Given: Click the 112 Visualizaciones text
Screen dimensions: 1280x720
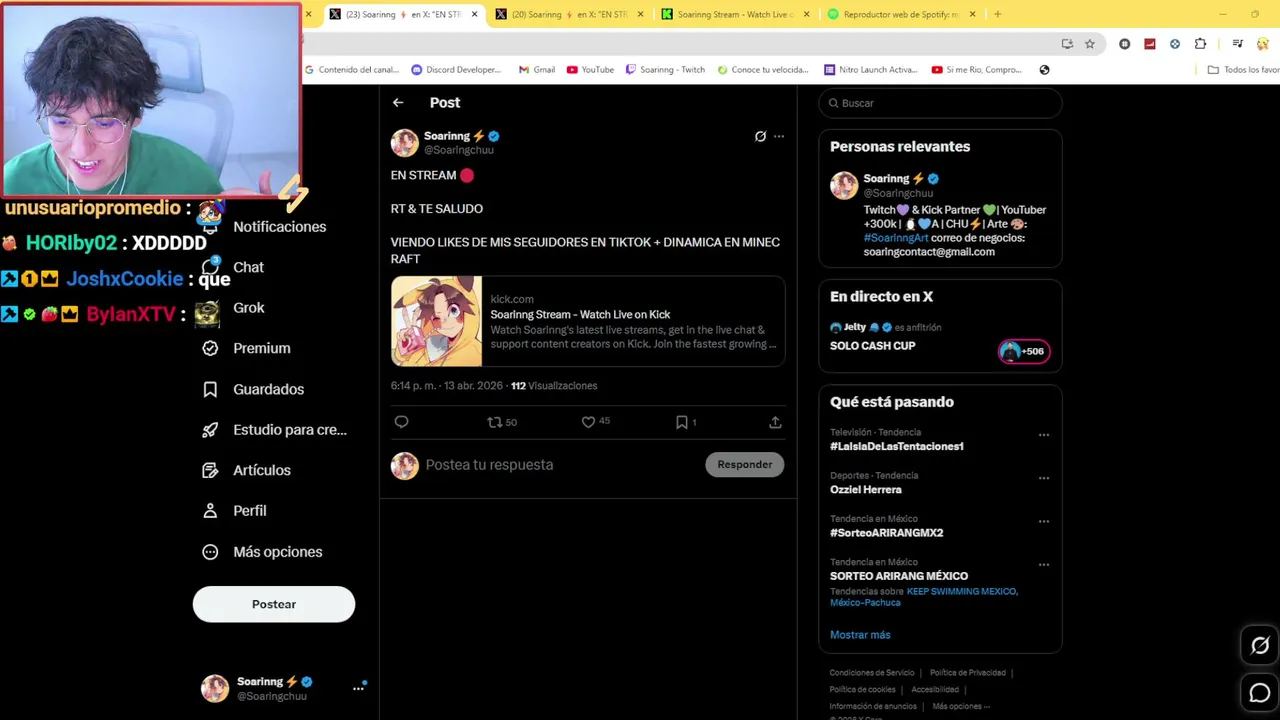Looking at the screenshot, I should point(554,386).
